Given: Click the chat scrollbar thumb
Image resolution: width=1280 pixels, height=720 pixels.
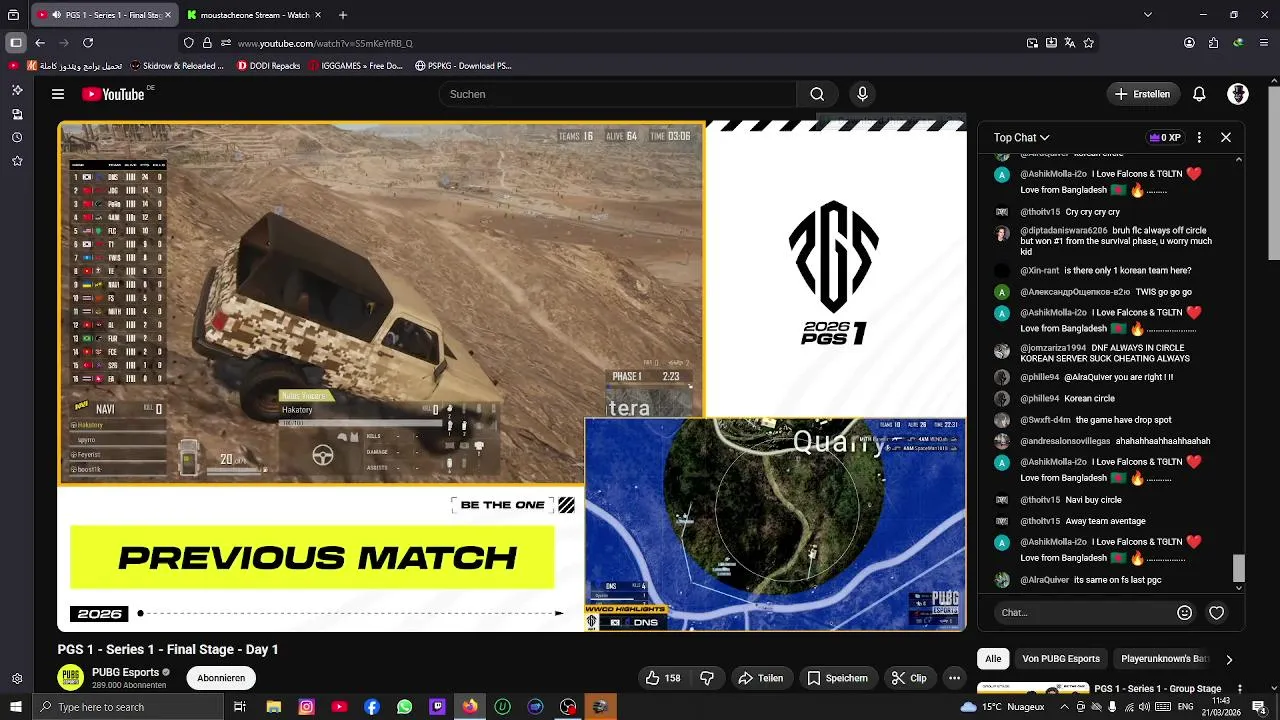Looking at the screenshot, I should [1239, 567].
